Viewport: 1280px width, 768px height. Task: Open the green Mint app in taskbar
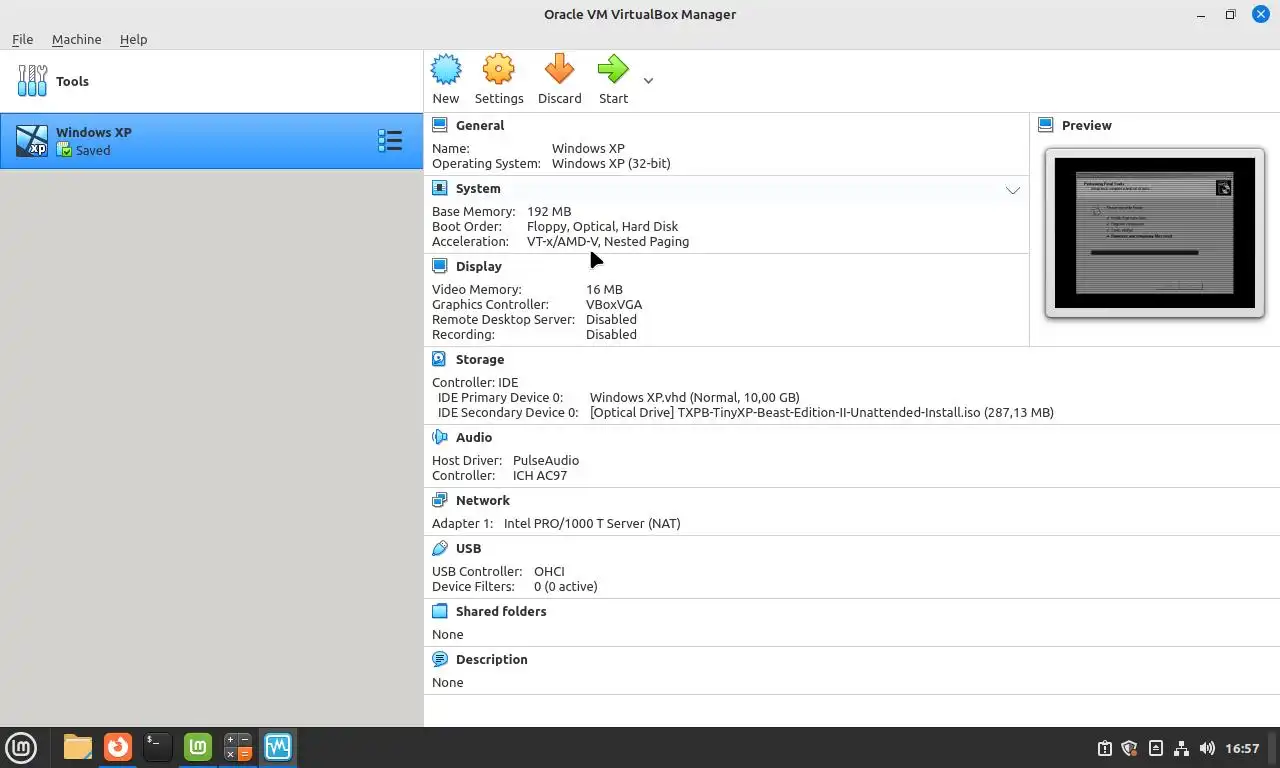[x=198, y=747]
